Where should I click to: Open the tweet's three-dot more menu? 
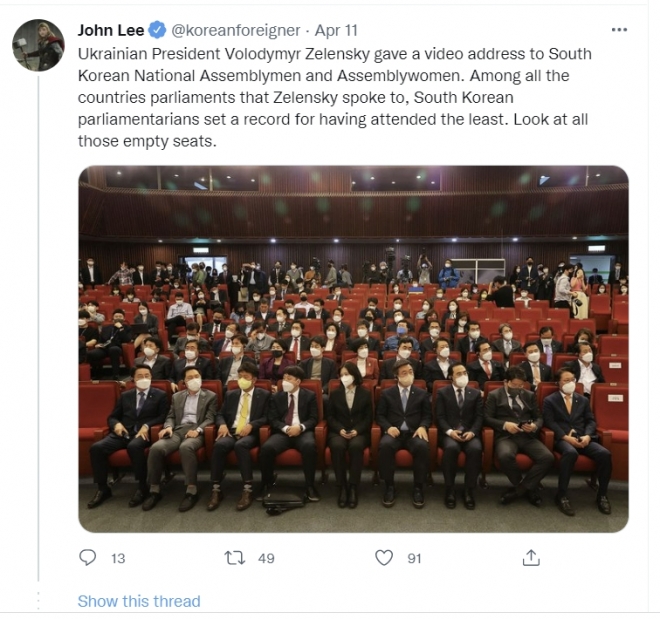619,30
